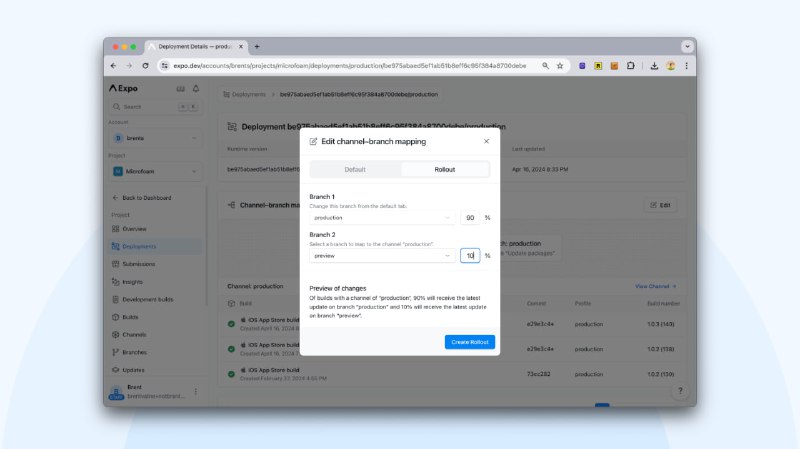Click the zoom magnifier icon in address bar
800x449 pixels.
545,66
